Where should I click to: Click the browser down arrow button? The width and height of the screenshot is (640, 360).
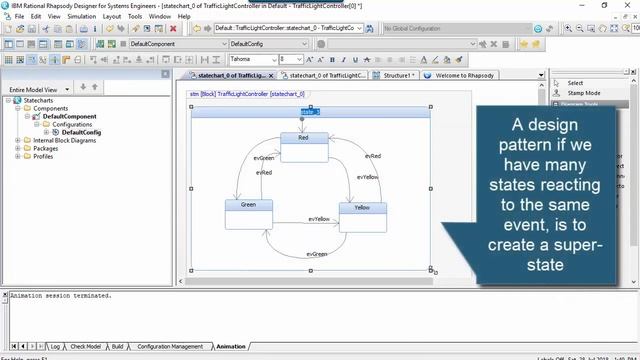click(x=83, y=87)
